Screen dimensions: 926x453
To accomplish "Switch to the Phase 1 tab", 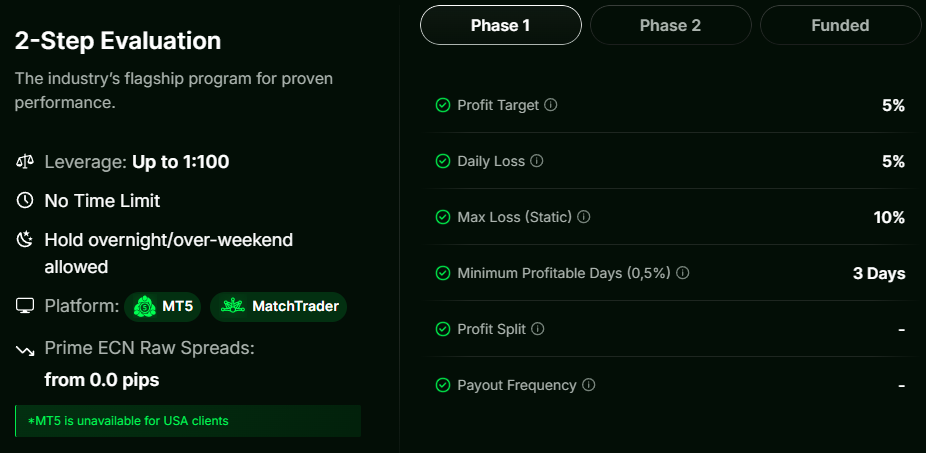I will (500, 25).
